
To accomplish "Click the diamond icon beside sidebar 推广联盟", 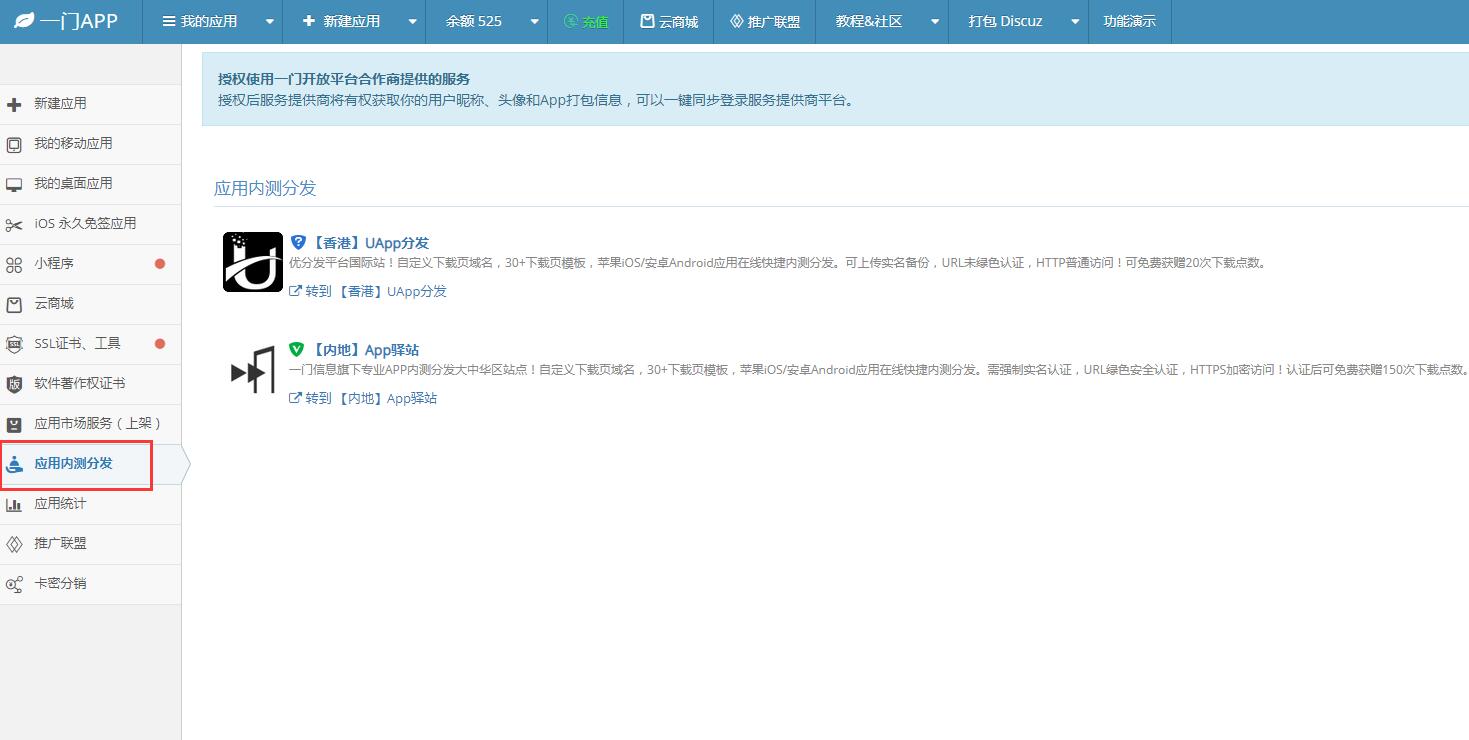I will (x=14, y=544).
